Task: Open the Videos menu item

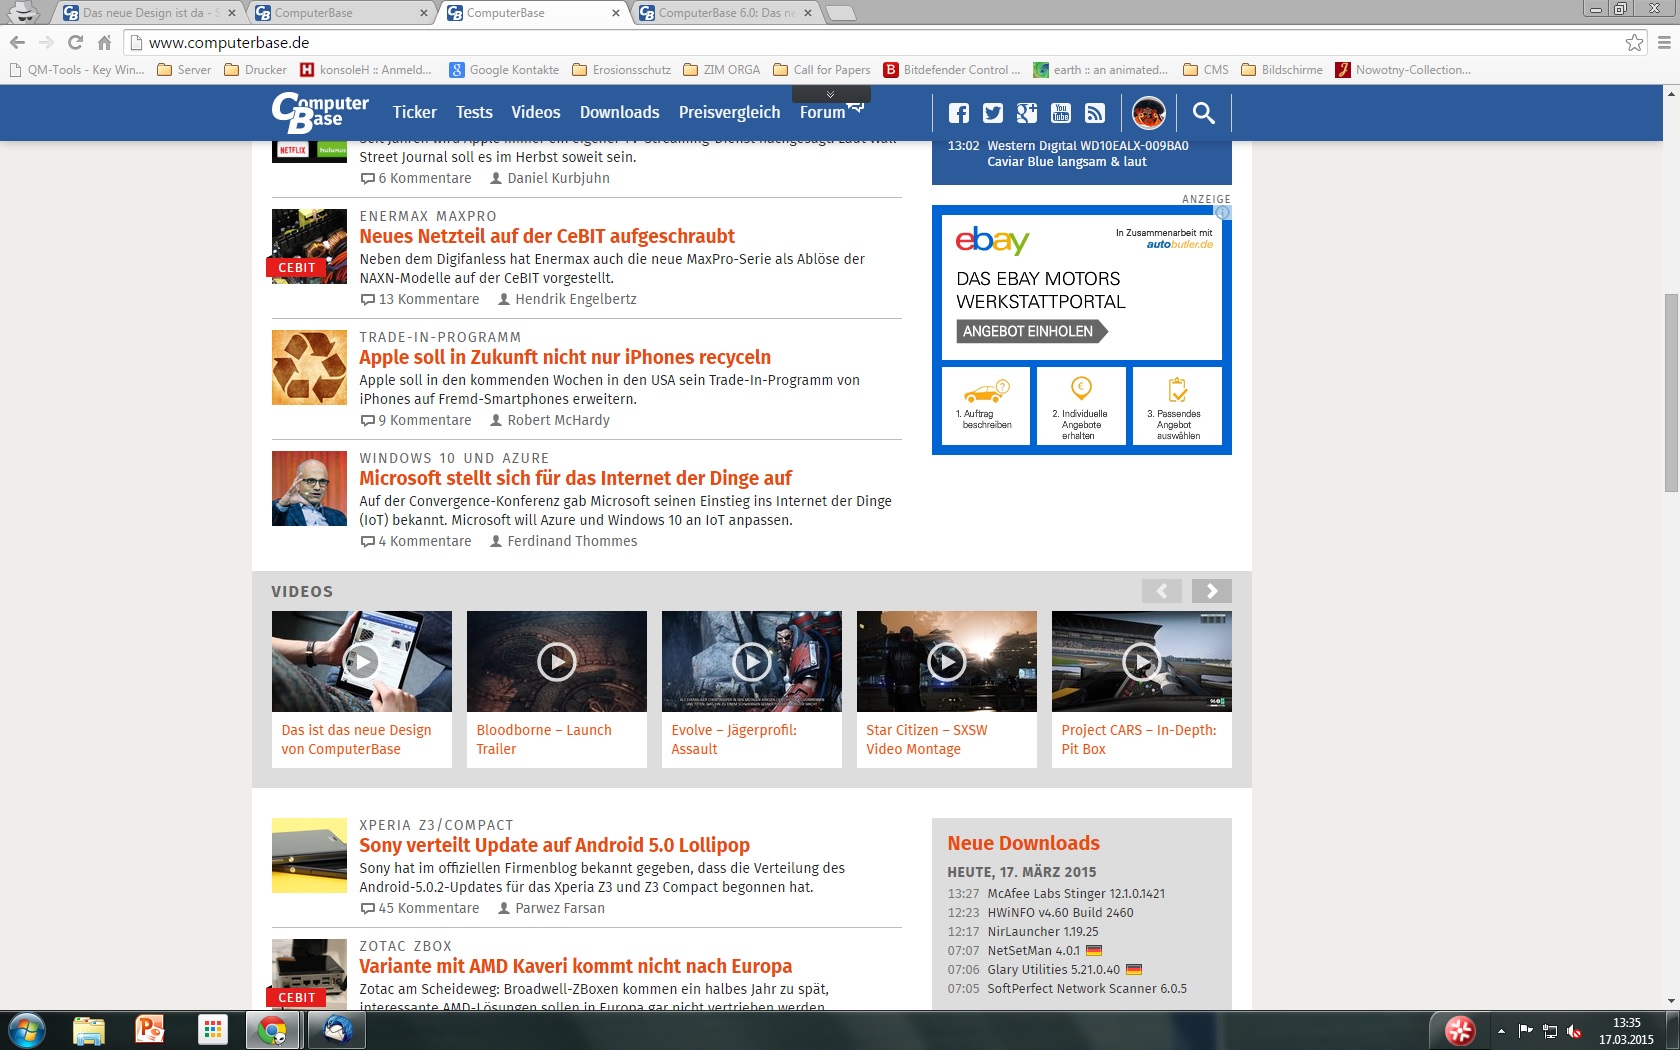Action: point(536,112)
